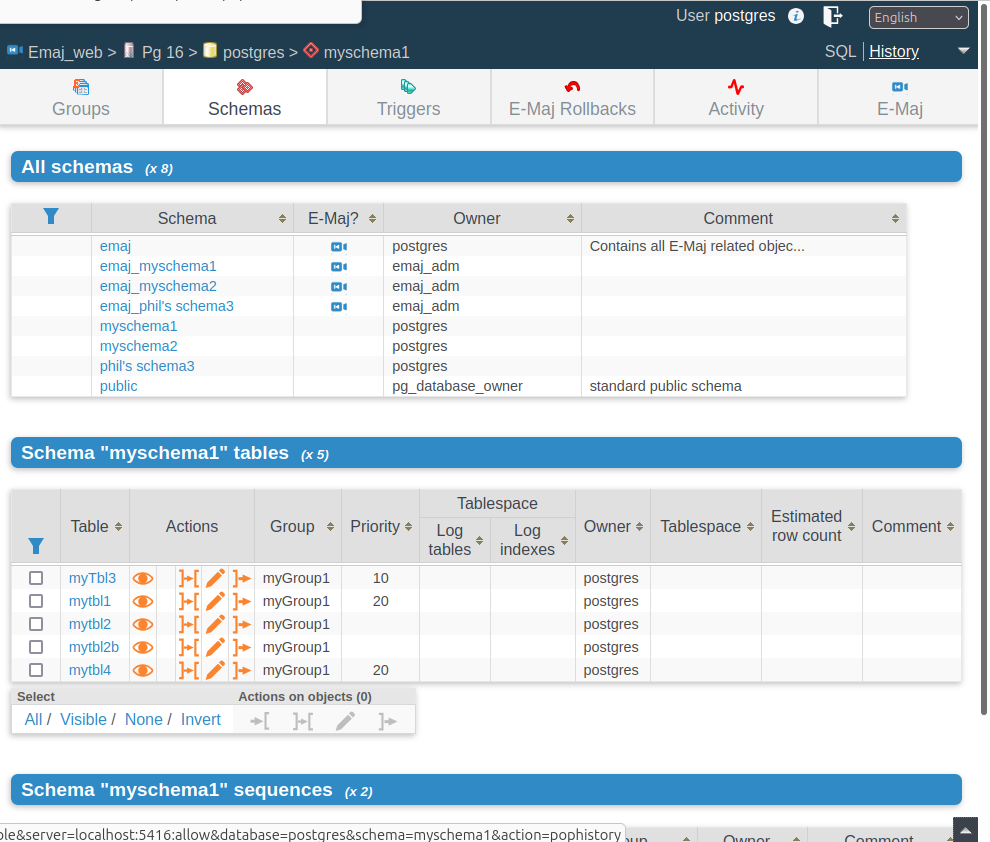Image resolution: width=990 pixels, height=842 pixels.
Task: Switch to the Triggers tab
Action: [409, 97]
